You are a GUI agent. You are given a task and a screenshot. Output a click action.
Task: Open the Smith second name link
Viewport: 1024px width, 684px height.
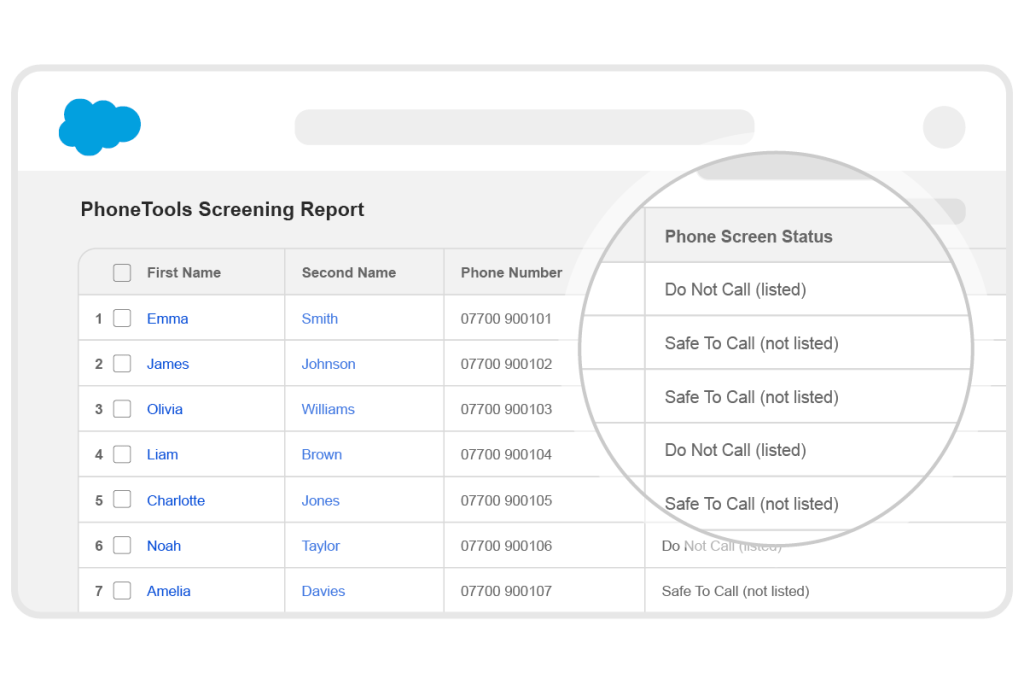pos(319,319)
